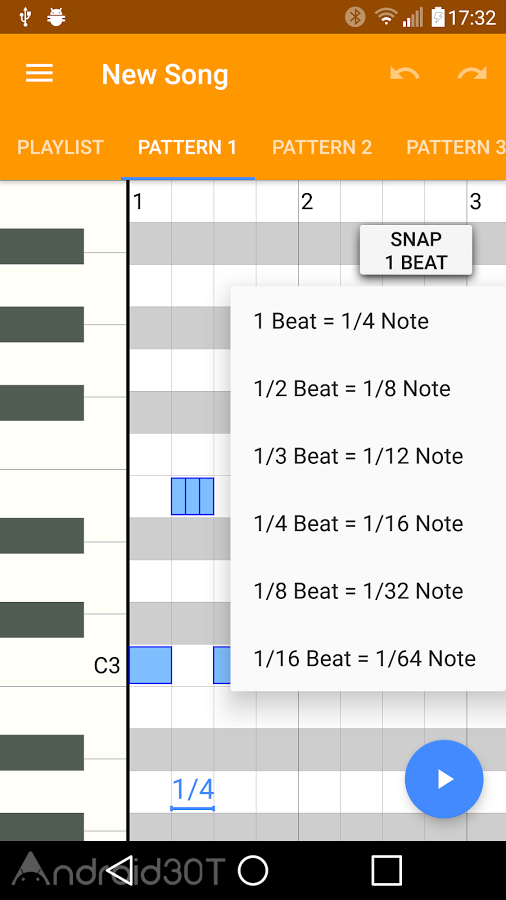Switch to the PATTERN 2 tab

322,148
